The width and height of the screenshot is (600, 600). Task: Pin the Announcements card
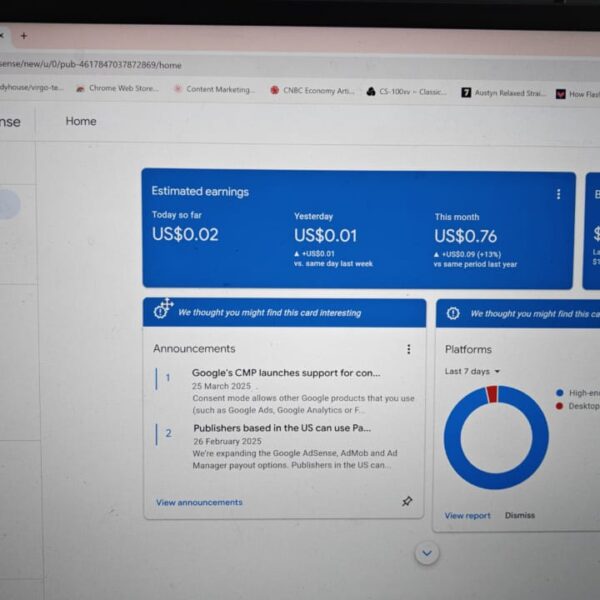tap(407, 501)
